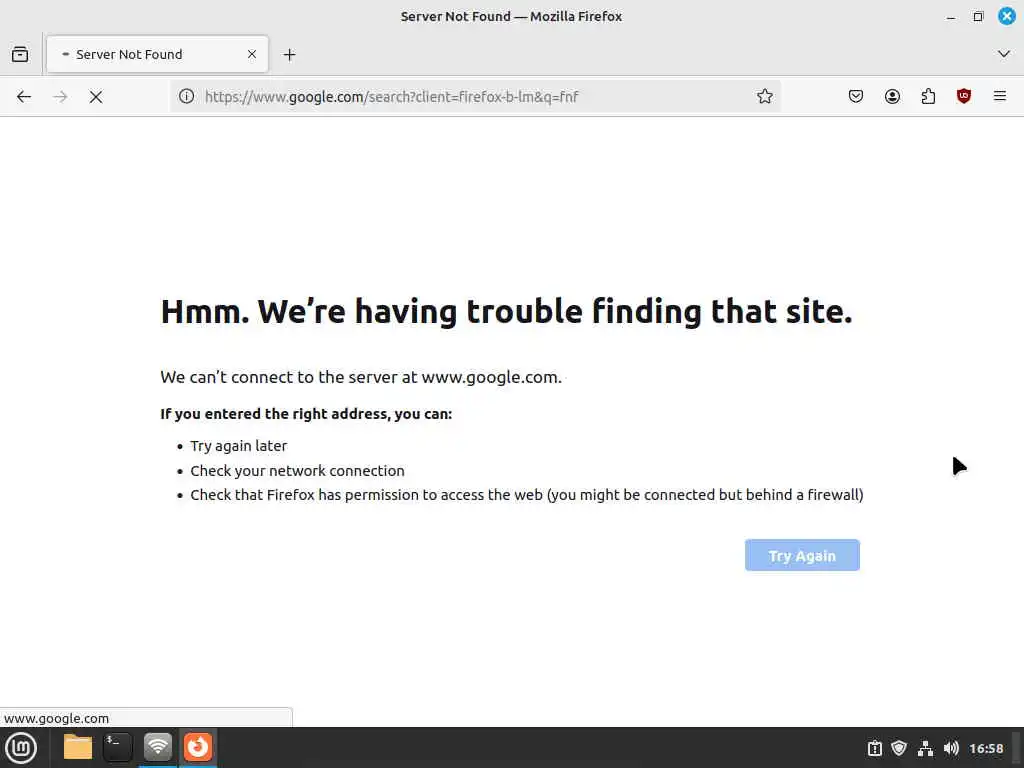Click the Try Again button
Image resolution: width=1024 pixels, height=768 pixels.
(802, 555)
